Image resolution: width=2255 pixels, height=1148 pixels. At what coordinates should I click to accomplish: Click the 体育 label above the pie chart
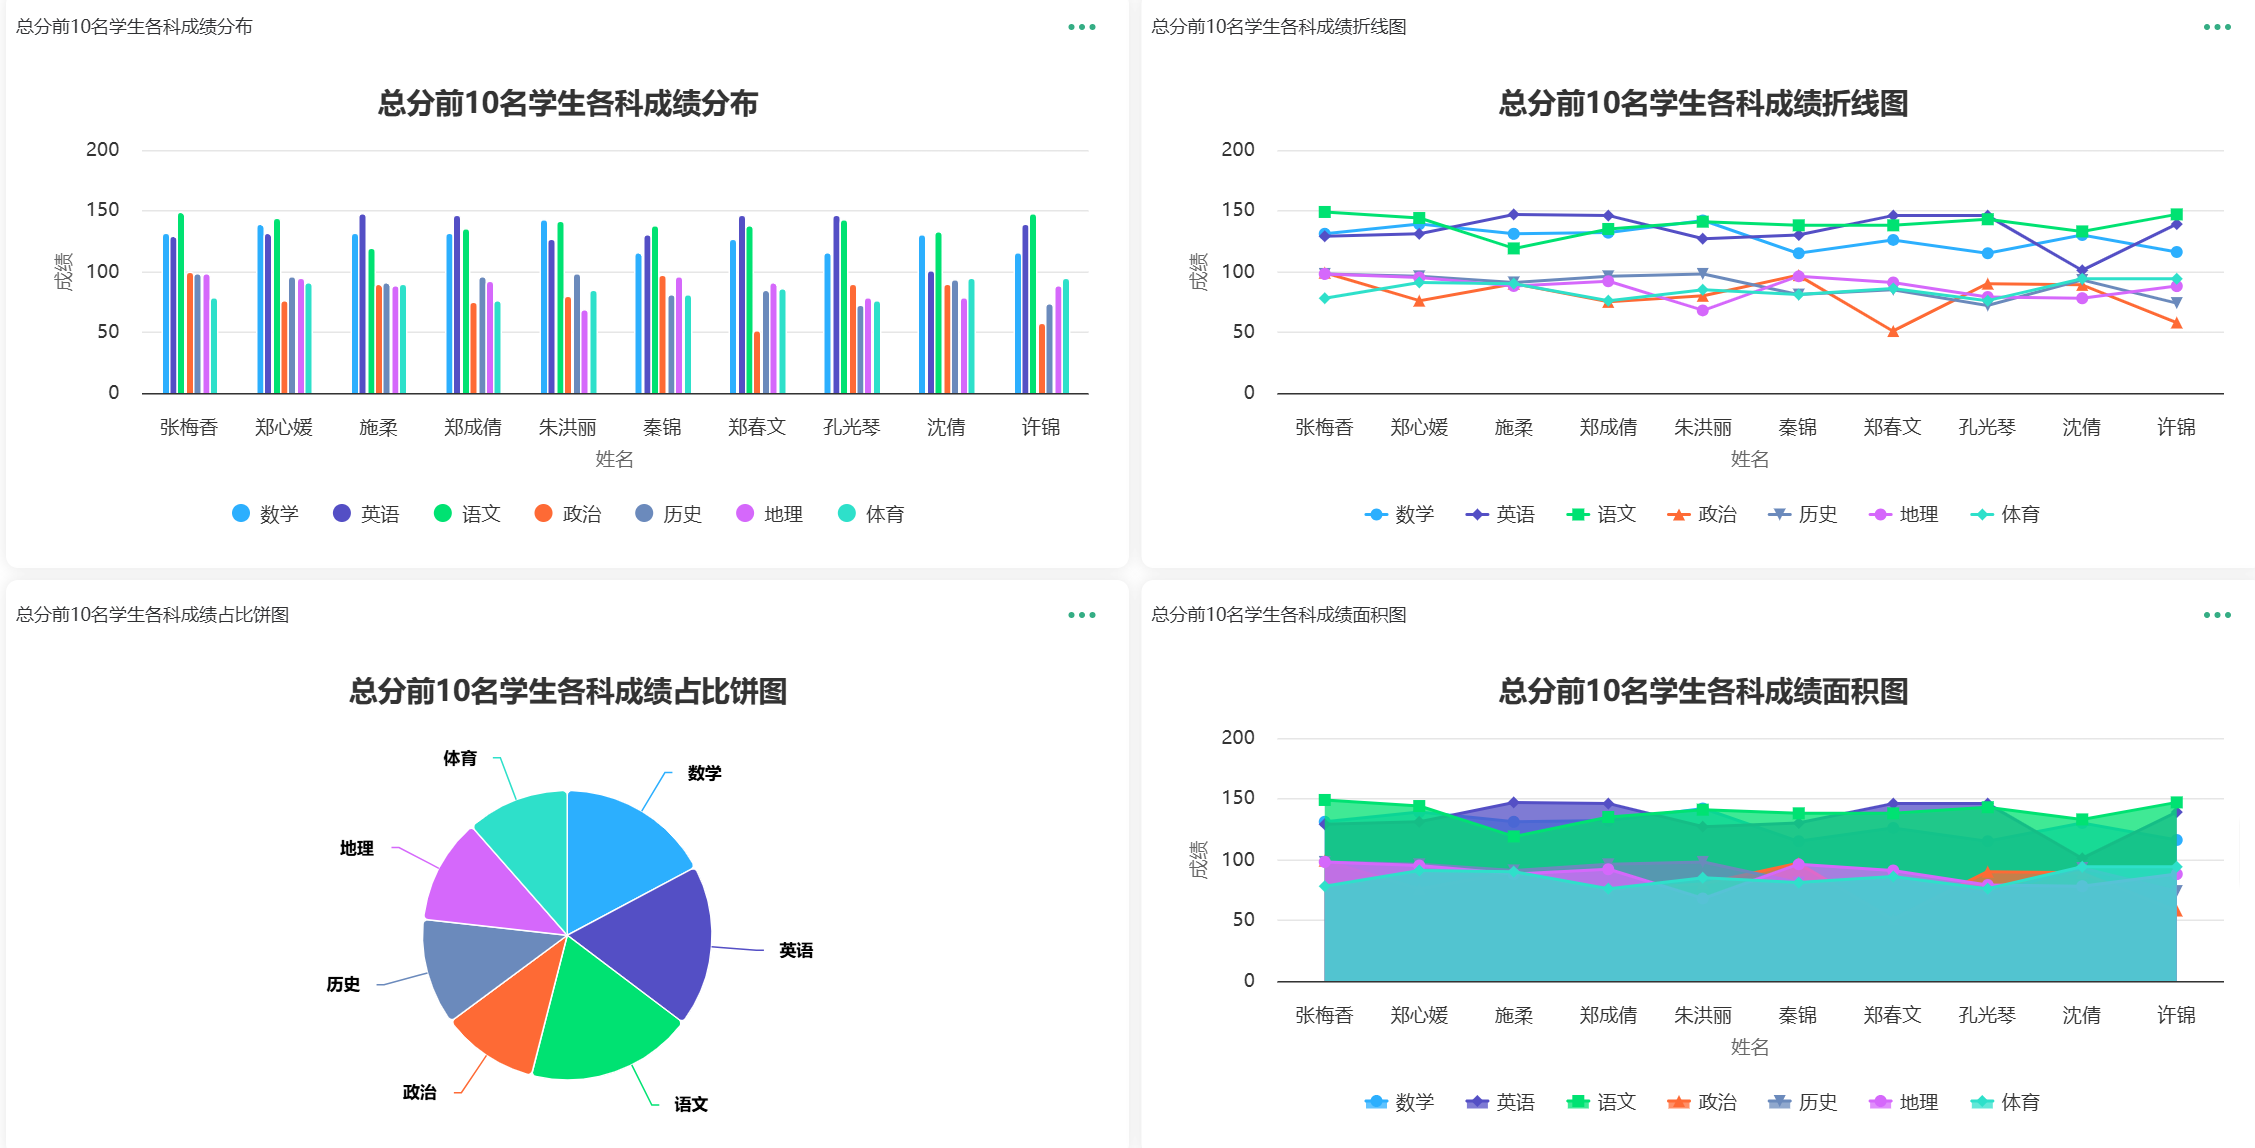[460, 758]
